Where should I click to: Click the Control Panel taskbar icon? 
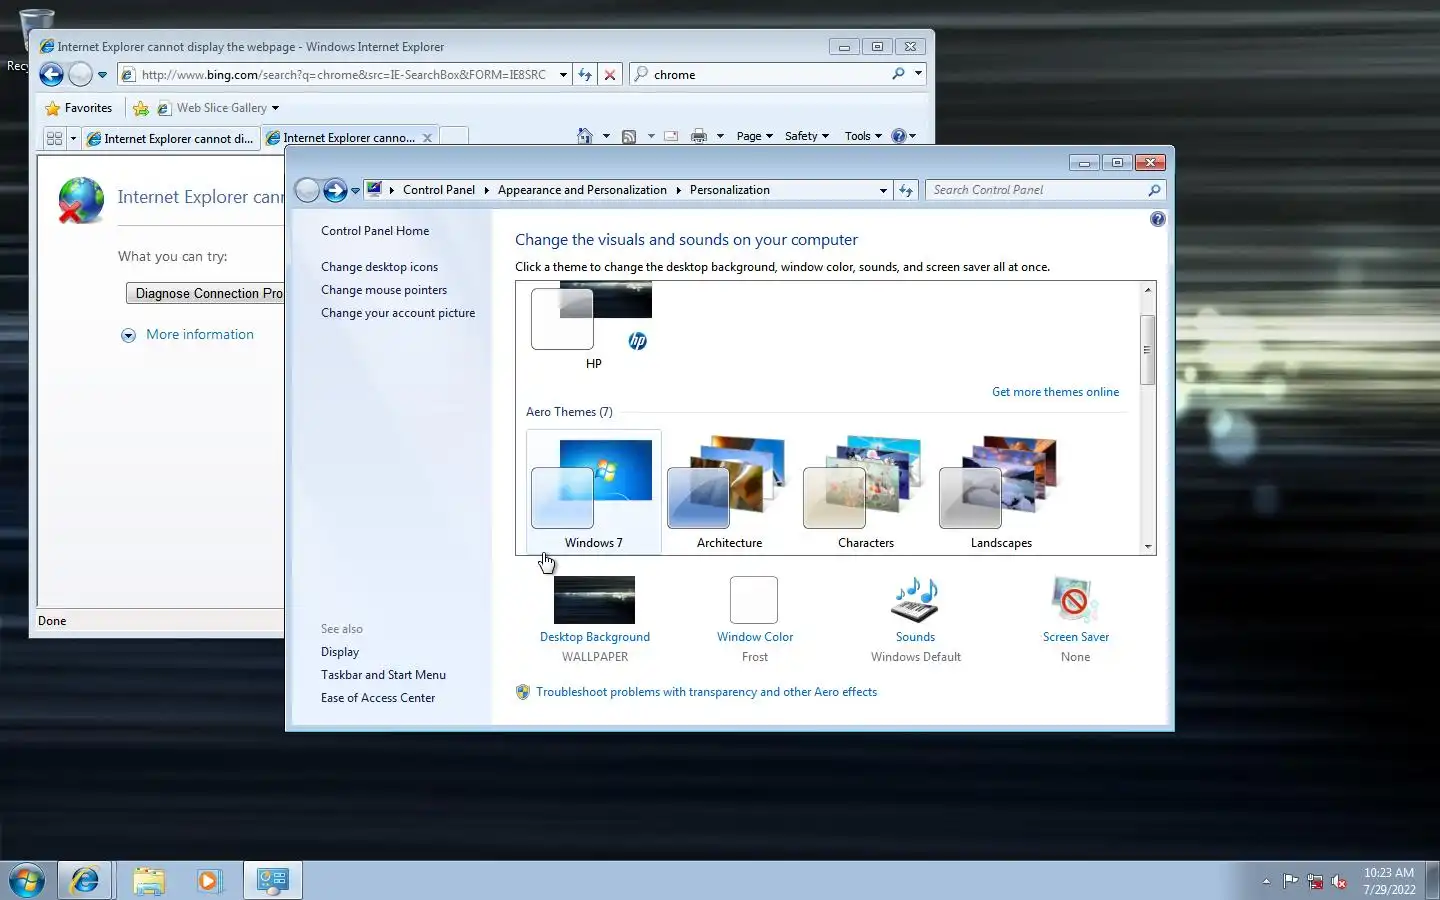272,880
